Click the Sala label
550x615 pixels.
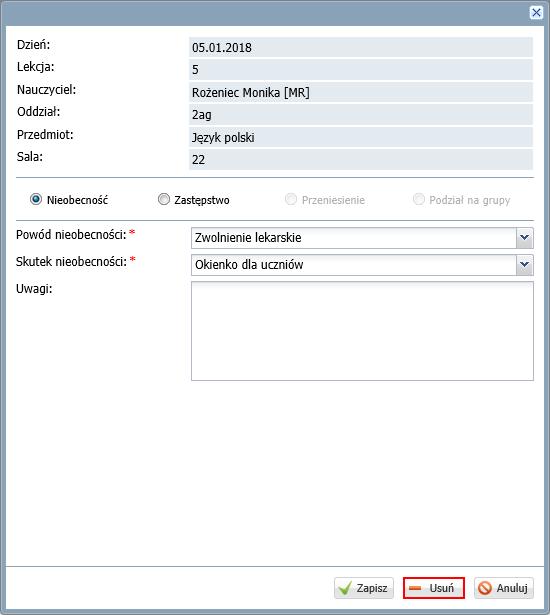coord(30,157)
